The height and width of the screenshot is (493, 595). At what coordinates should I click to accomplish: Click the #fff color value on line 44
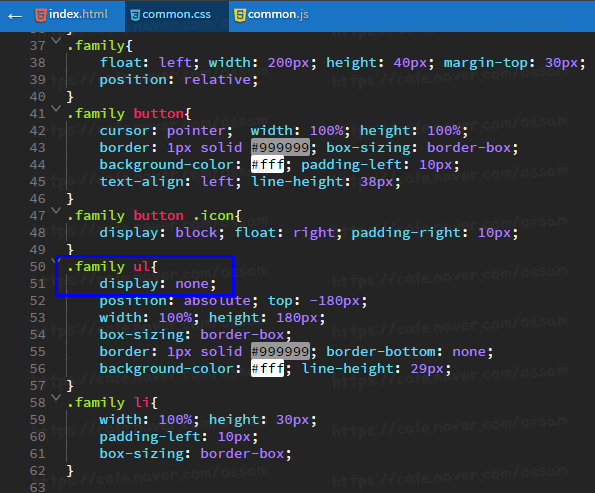click(x=268, y=164)
